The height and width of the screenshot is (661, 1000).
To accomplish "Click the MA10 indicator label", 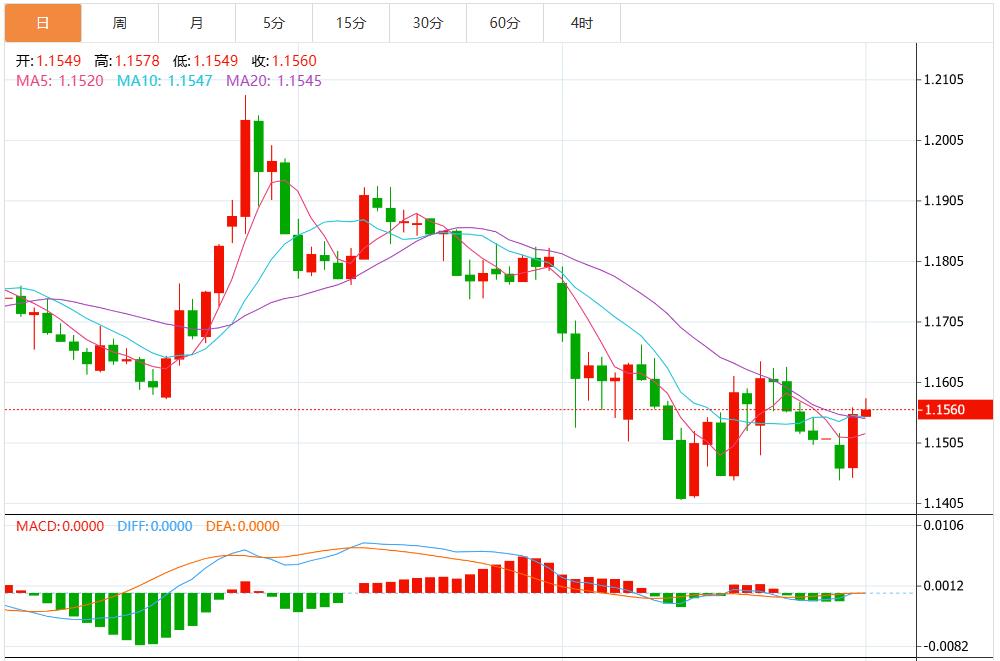I will (x=165, y=80).
